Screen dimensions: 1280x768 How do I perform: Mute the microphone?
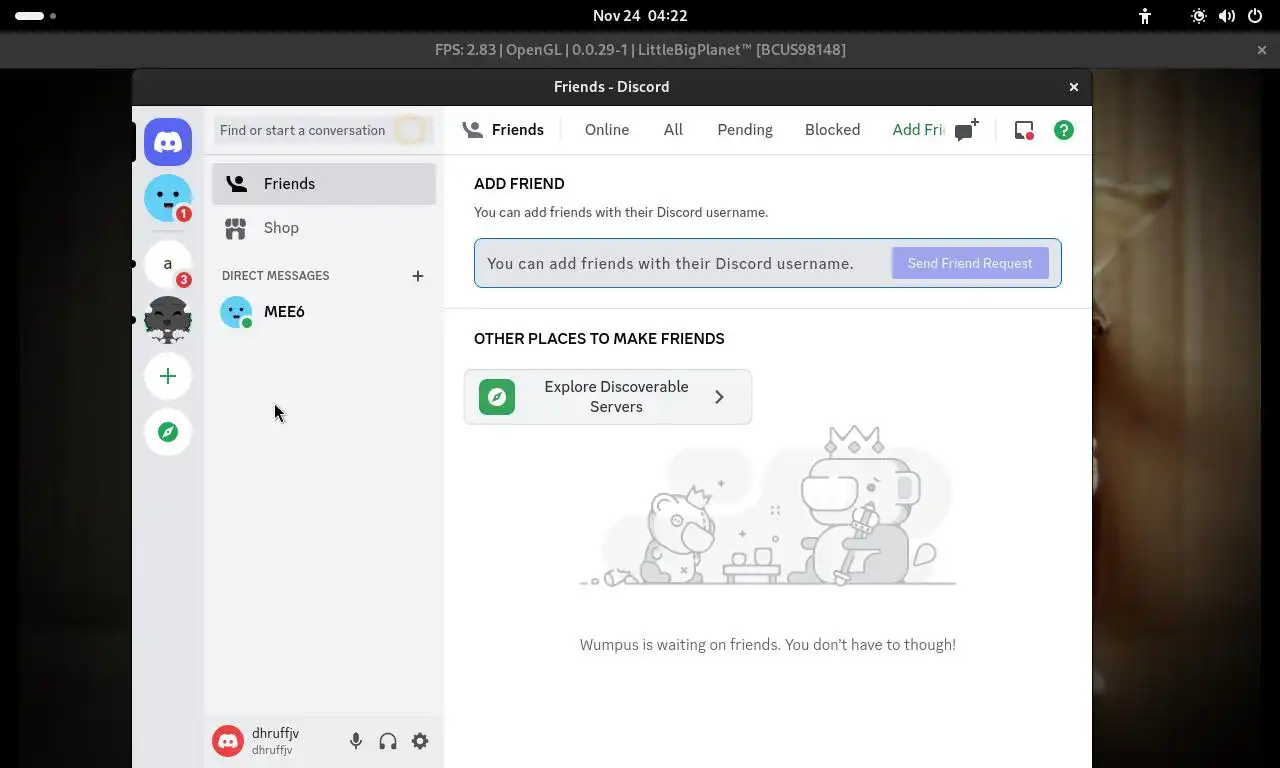click(355, 741)
